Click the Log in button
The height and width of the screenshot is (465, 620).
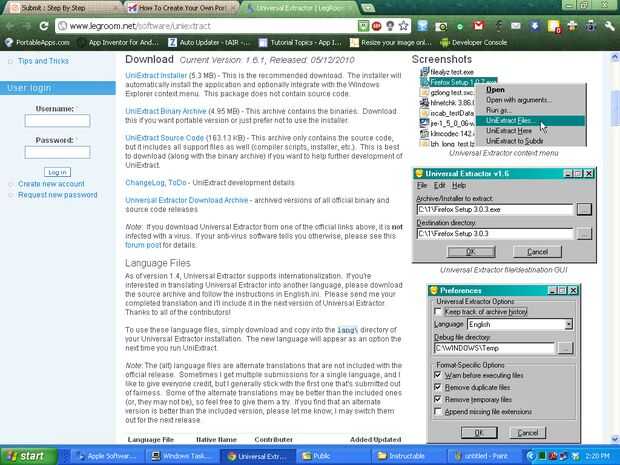point(57,172)
